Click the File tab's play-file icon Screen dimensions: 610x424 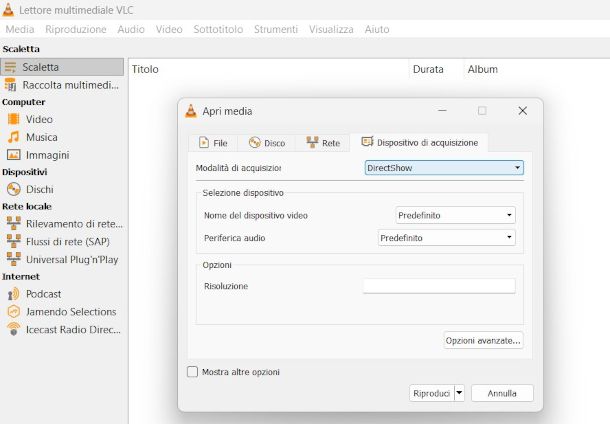click(x=203, y=142)
